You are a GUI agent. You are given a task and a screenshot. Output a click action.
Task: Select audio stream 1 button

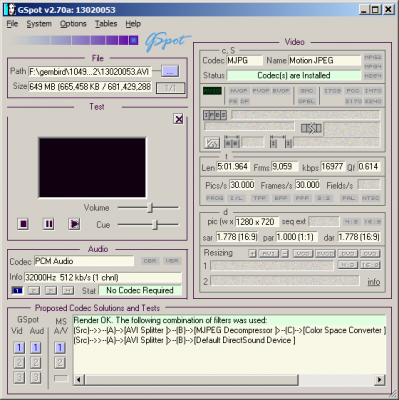pyautogui.click(x=17, y=291)
